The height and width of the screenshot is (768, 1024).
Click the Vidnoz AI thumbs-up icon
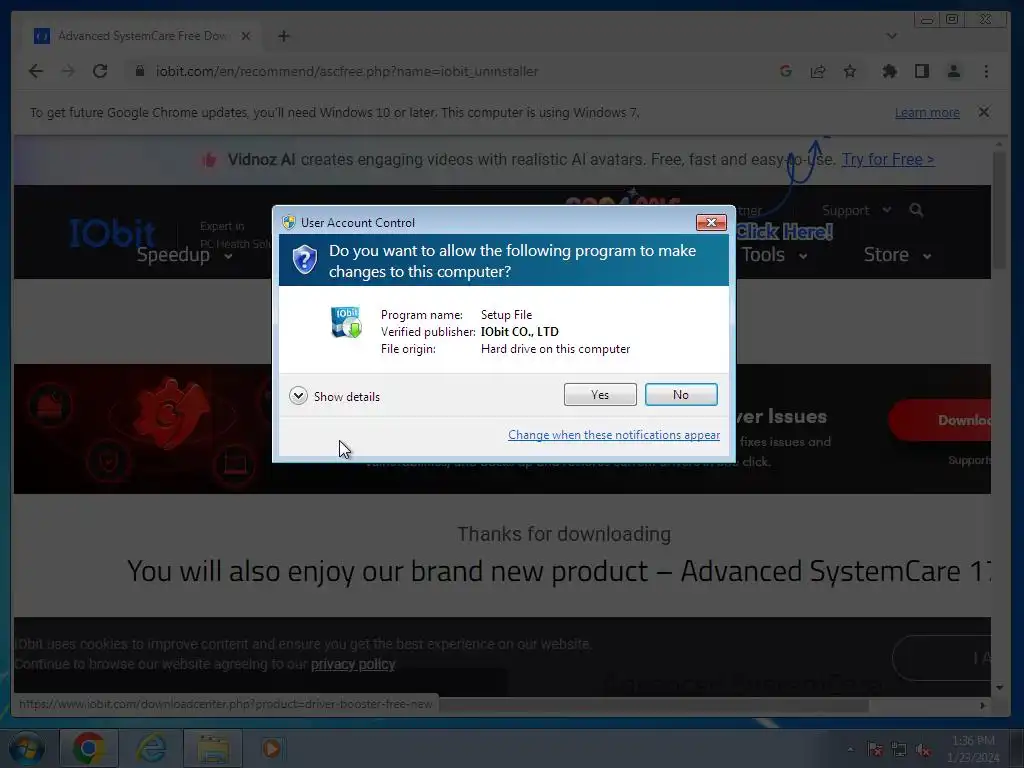[x=209, y=159]
